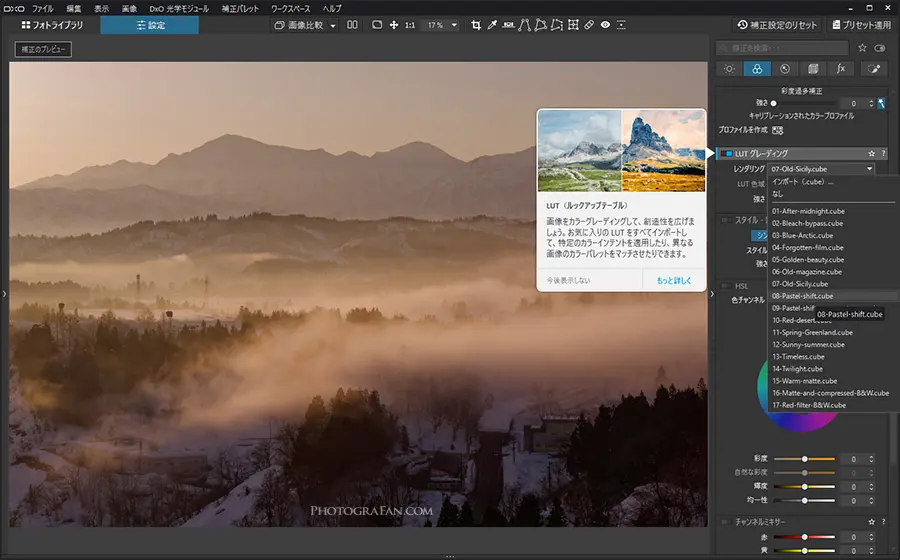The image size is (900, 560).
Task: Toggle active corrections only switch
Action: [880, 48]
